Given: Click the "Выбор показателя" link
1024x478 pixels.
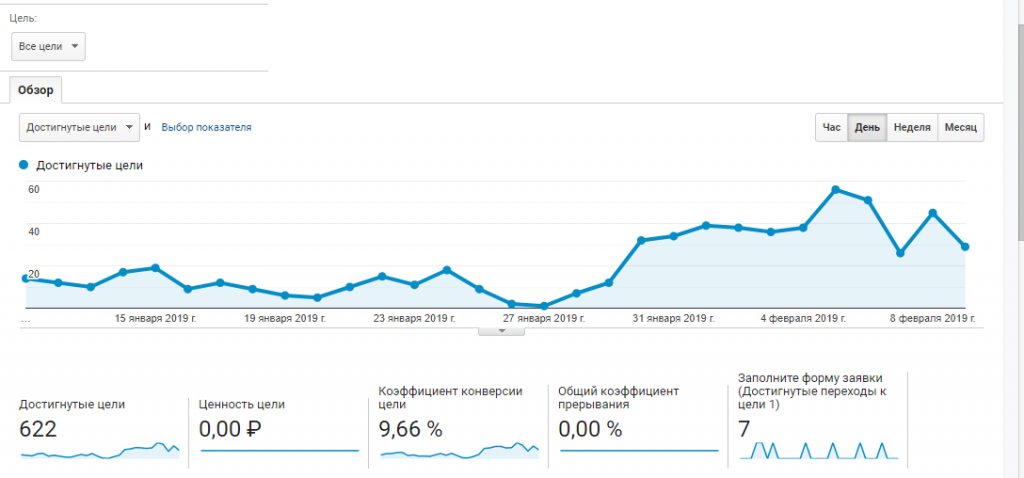Looking at the screenshot, I should (x=206, y=128).
